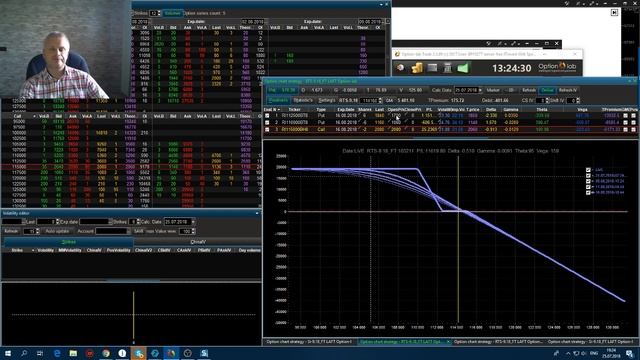
Task: Toggle the third chart legend checkbox
Action: point(588,181)
